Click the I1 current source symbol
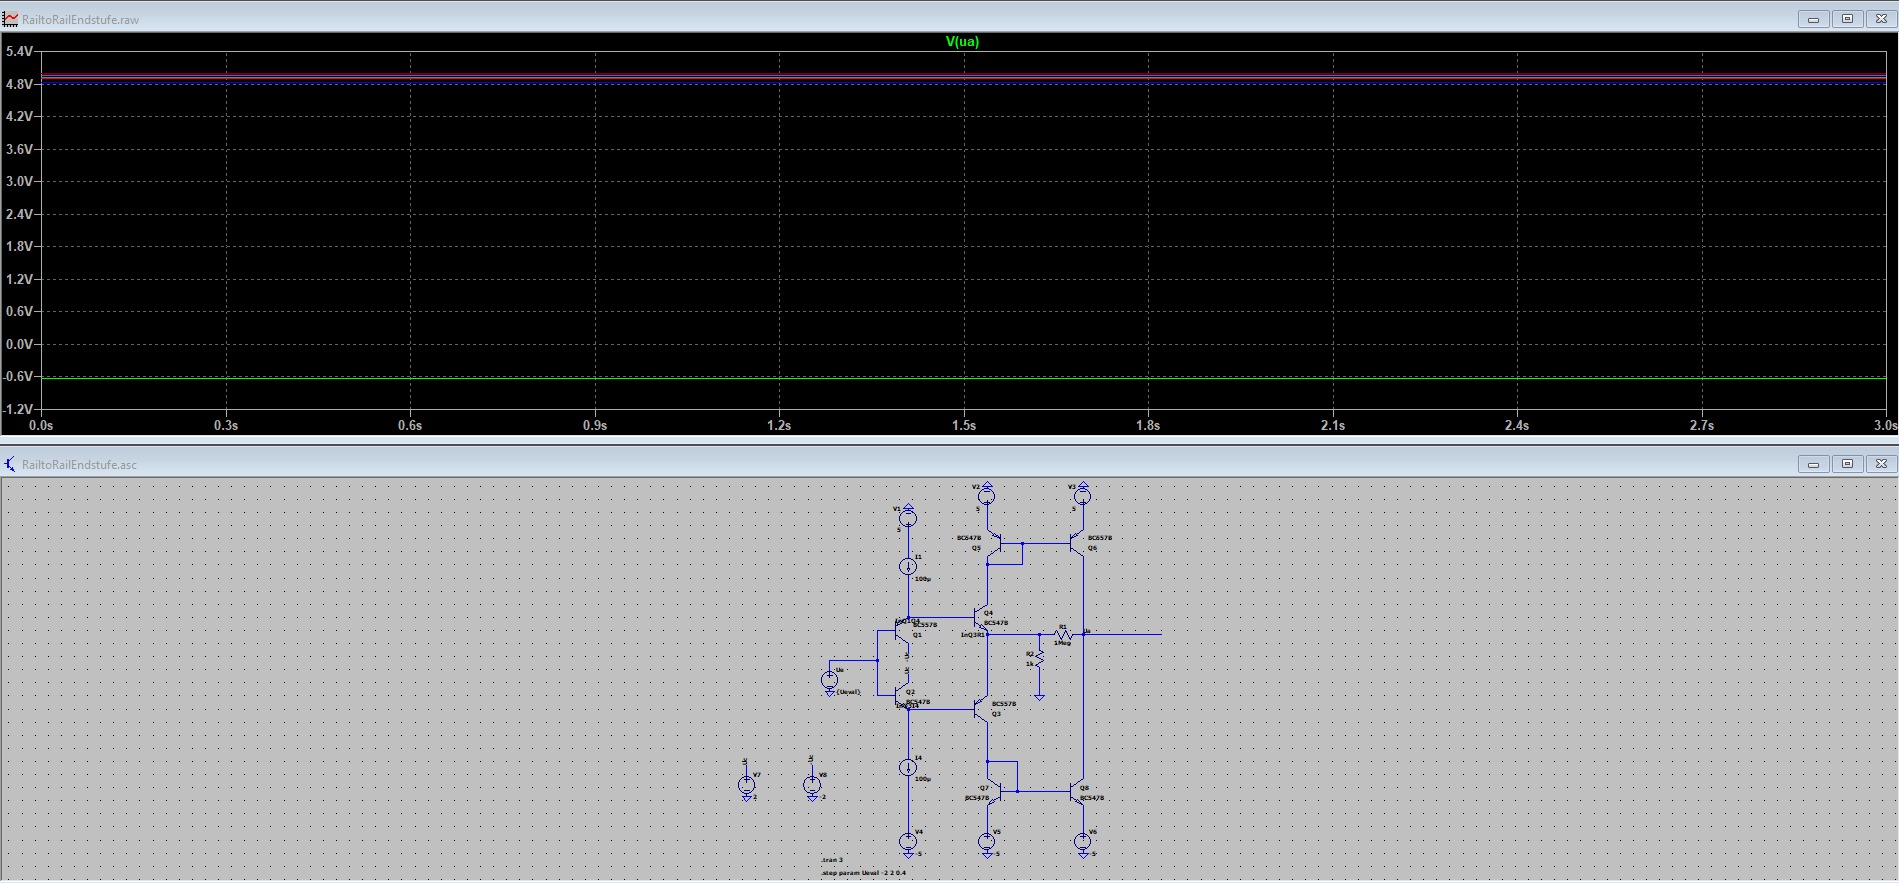Screen dimensions: 1899x883 tap(908, 567)
